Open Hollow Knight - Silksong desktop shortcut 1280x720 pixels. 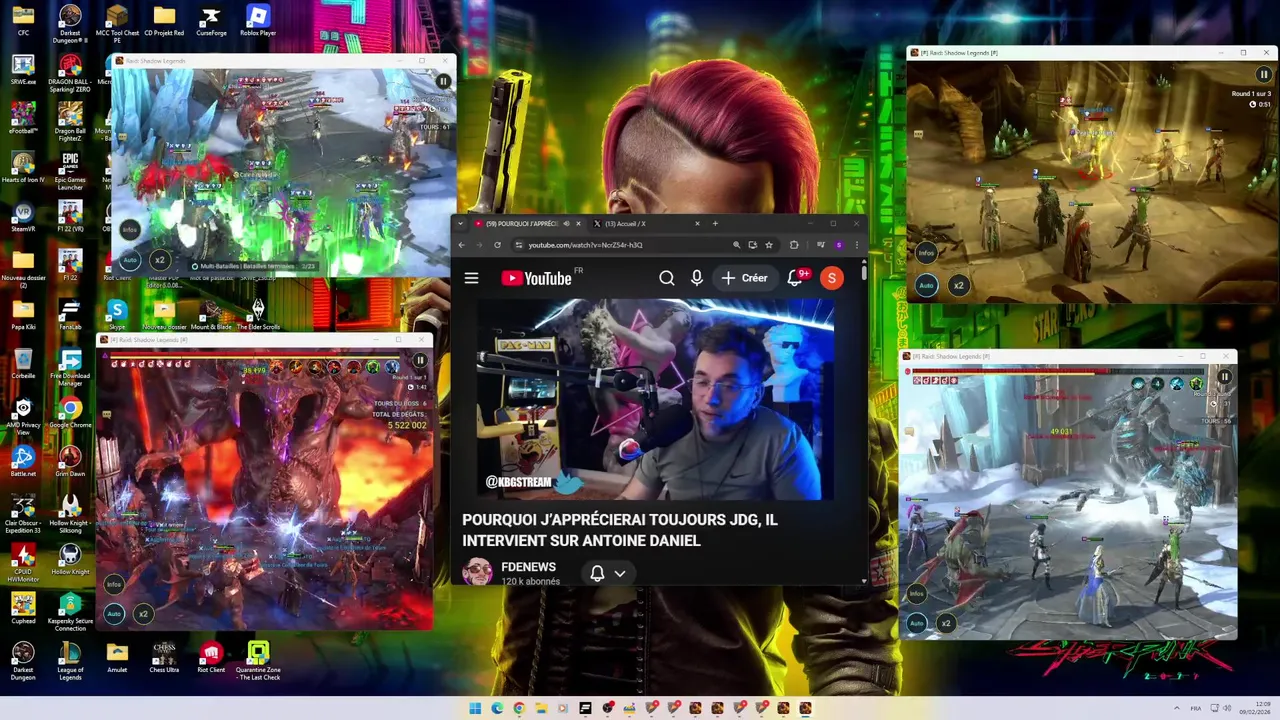click(x=70, y=515)
